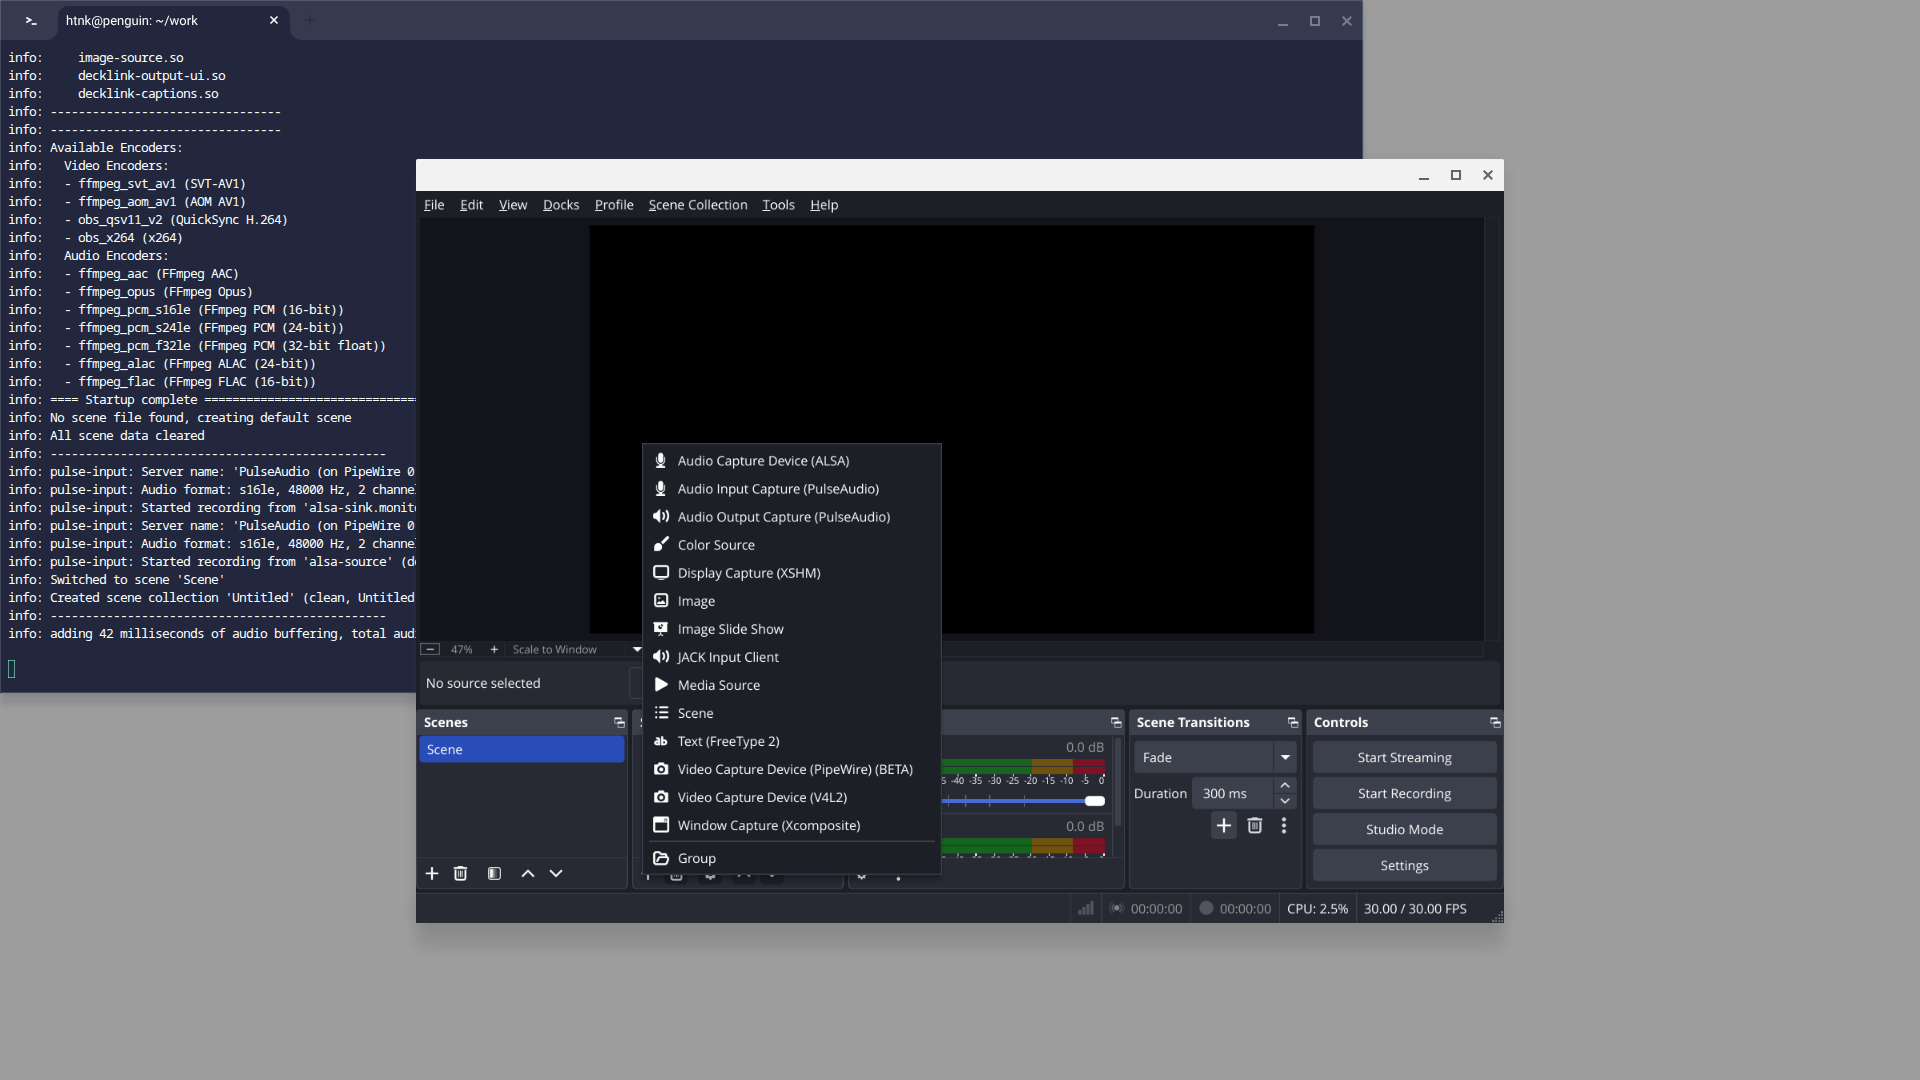
Task: Move the scene up with the arrow icon
Action: 528,873
